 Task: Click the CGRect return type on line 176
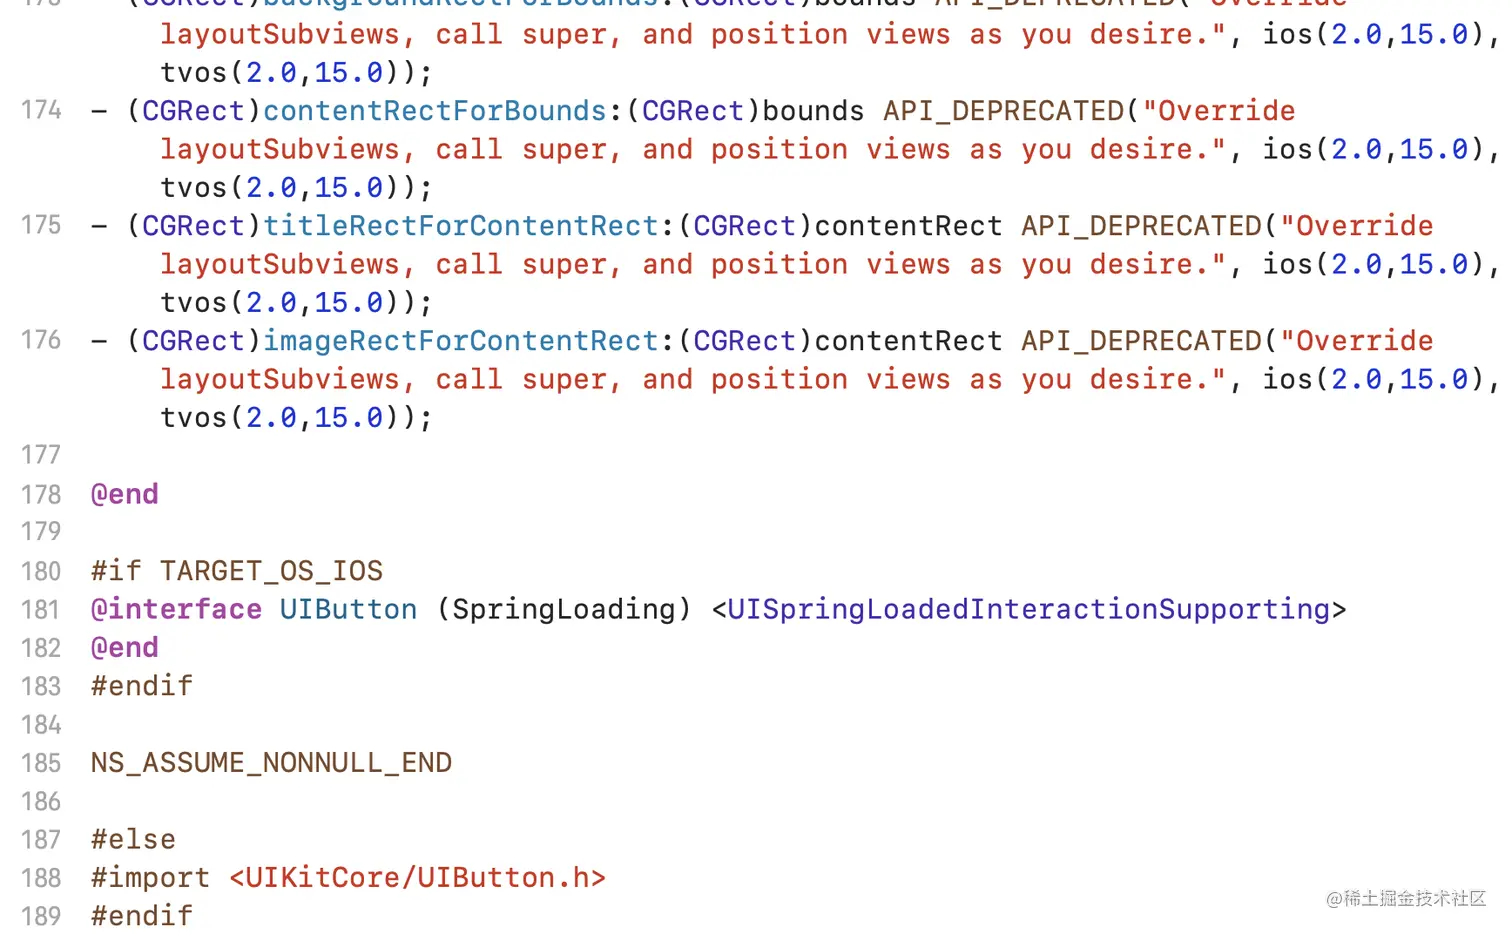(x=193, y=341)
